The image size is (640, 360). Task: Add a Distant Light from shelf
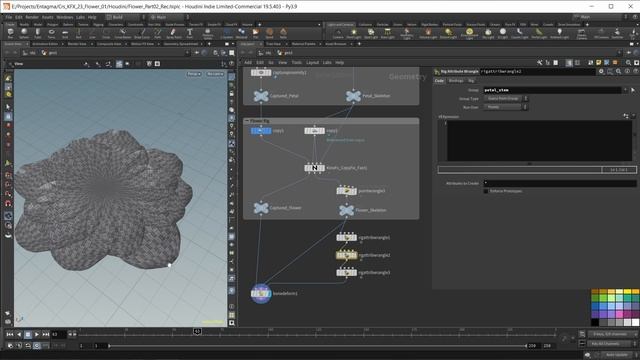[x=448, y=33]
